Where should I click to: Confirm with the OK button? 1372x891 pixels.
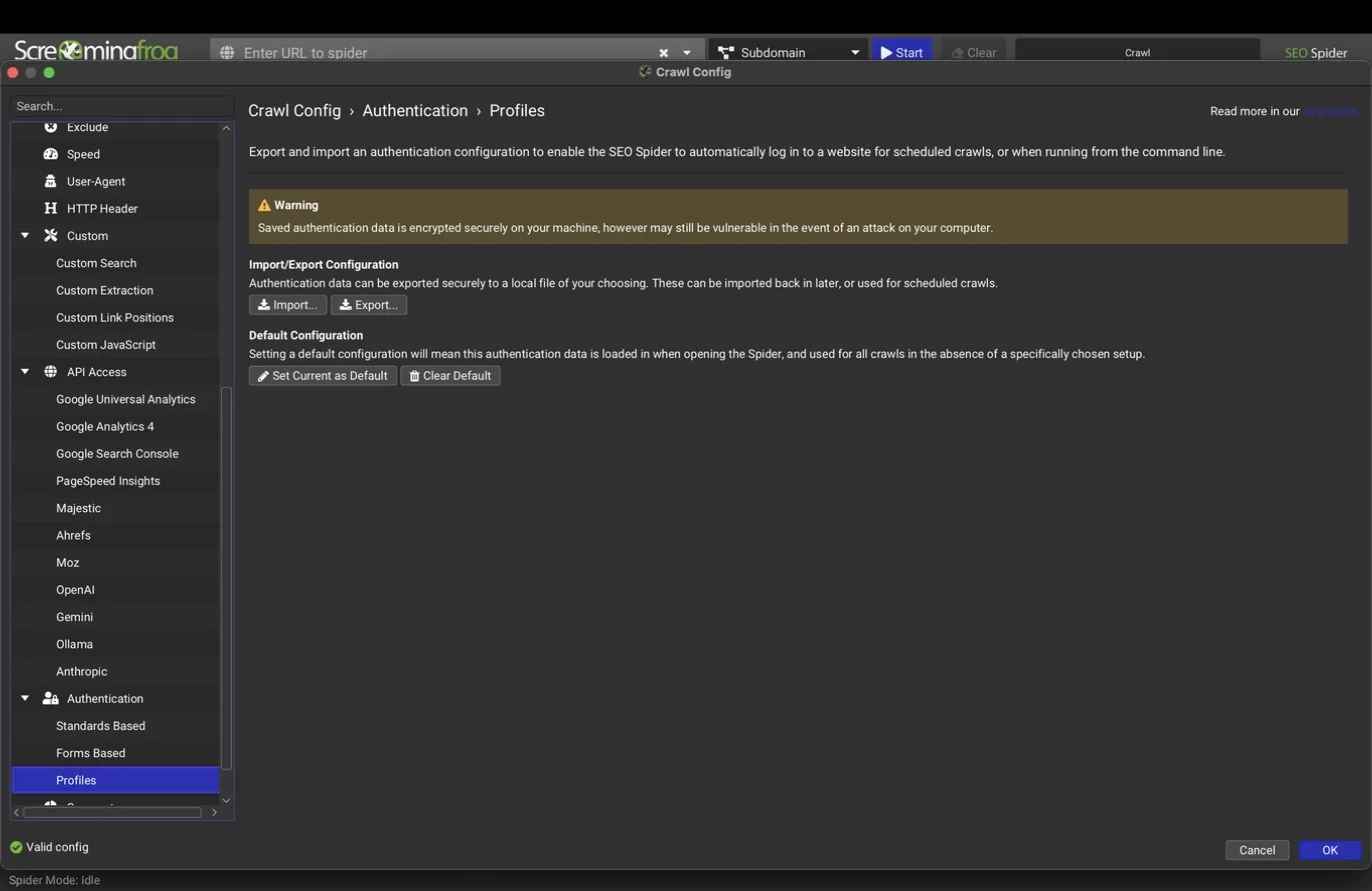(1330, 850)
